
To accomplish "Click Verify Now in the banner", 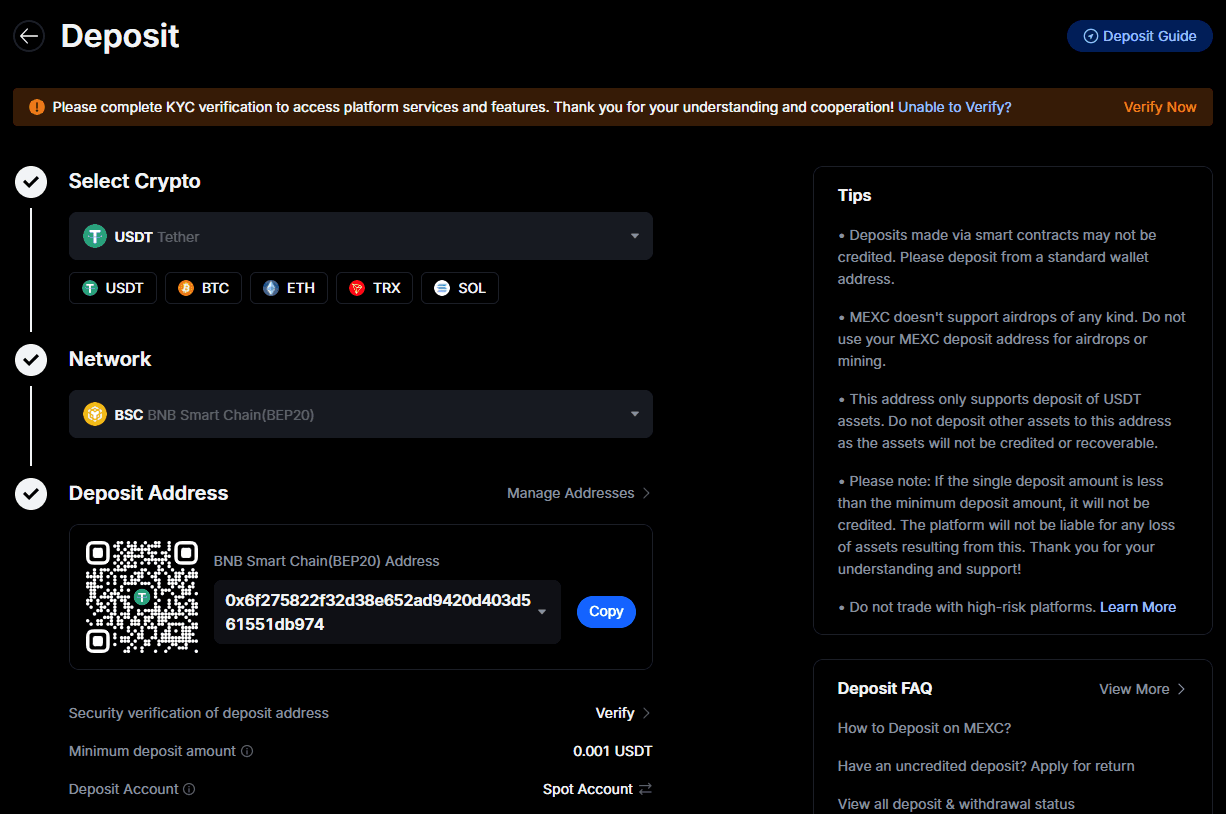I will 1160,107.
